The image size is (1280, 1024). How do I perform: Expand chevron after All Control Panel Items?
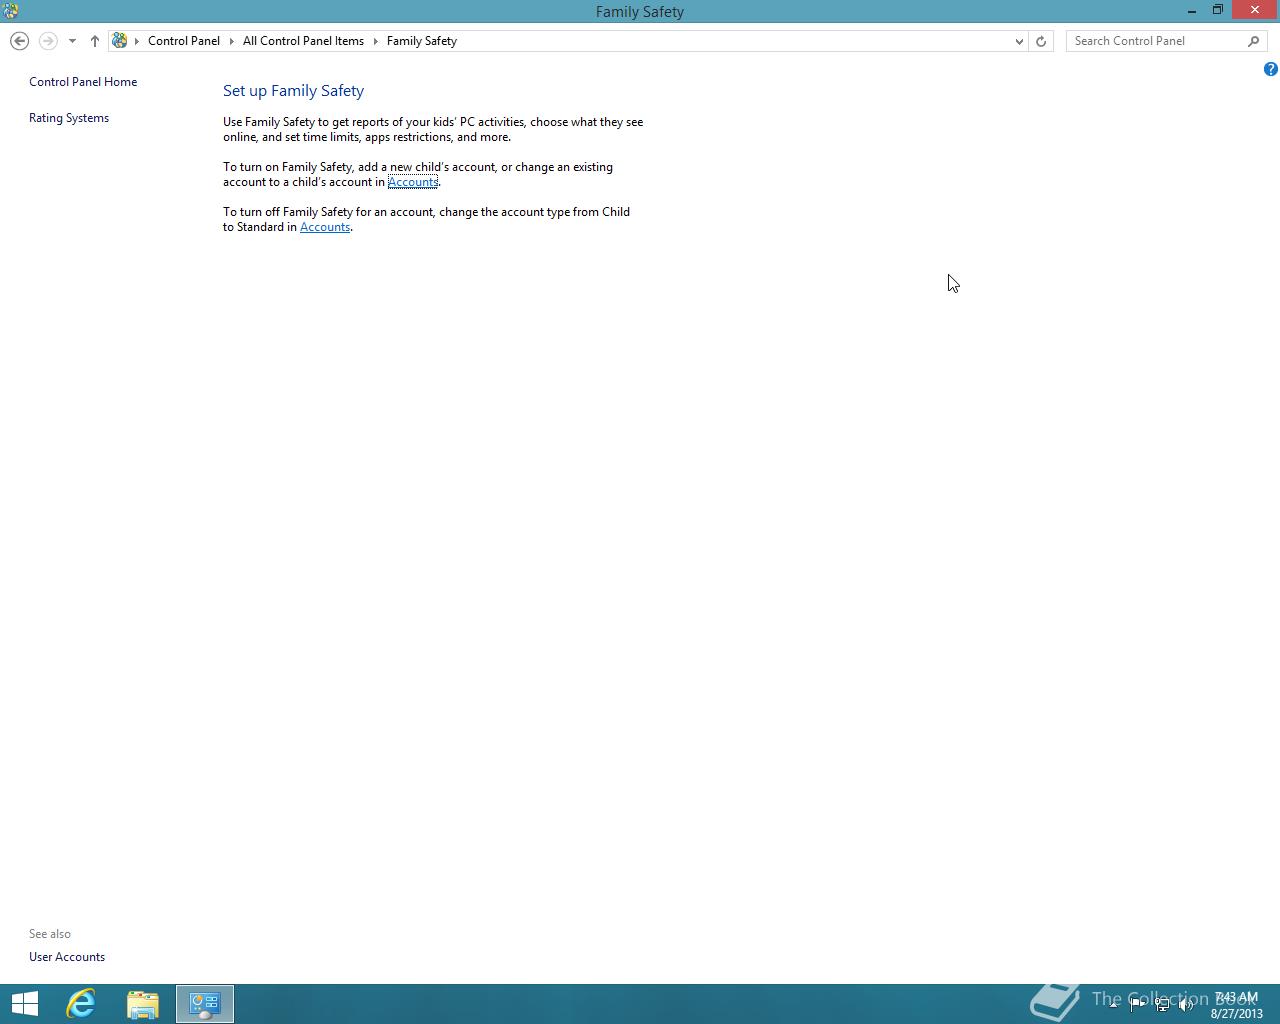[376, 41]
